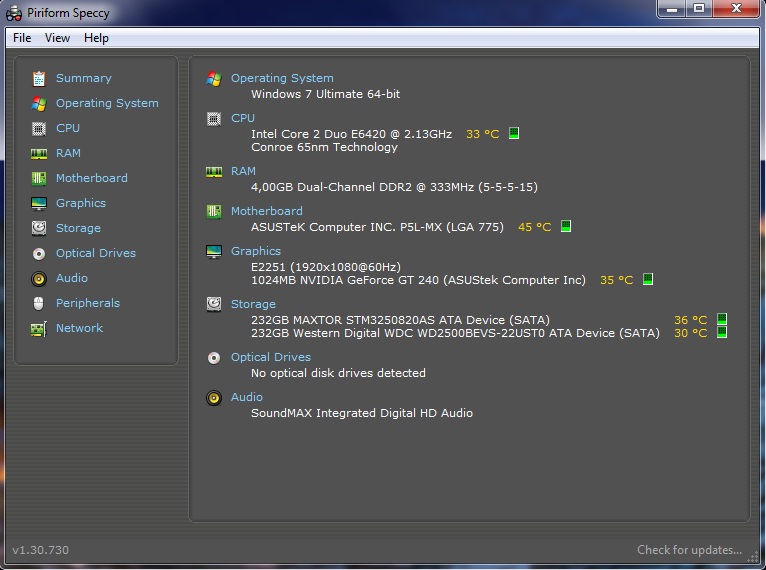Click the Storage drive icon in main panel
Viewport: 766px width, 570px height.
click(x=214, y=304)
